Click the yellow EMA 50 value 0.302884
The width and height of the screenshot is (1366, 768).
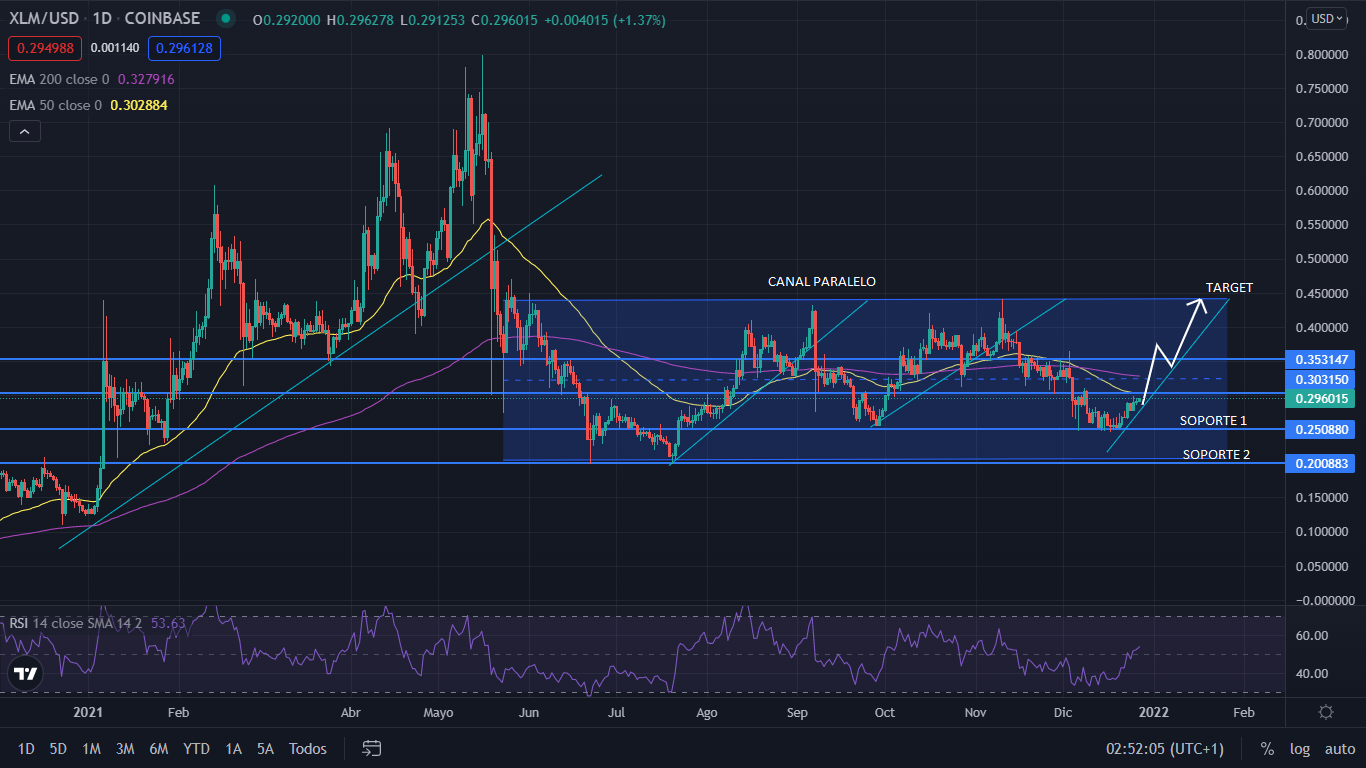click(137, 104)
